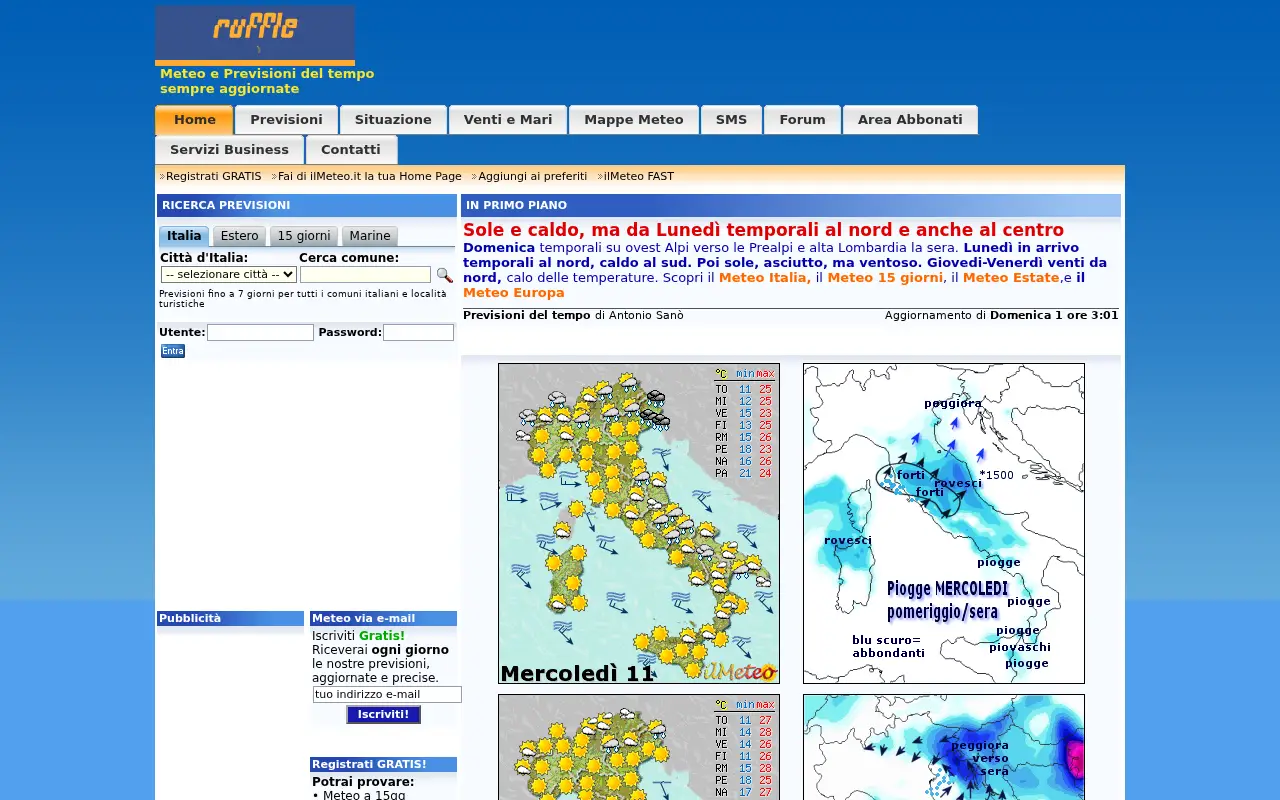Focus the Cerca comune input field
Viewport: 1280px width, 800px height.
pos(365,274)
